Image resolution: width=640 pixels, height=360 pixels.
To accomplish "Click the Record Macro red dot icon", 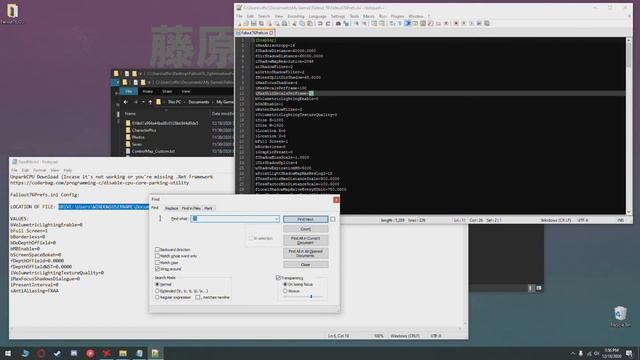I will click(x=456, y=23).
